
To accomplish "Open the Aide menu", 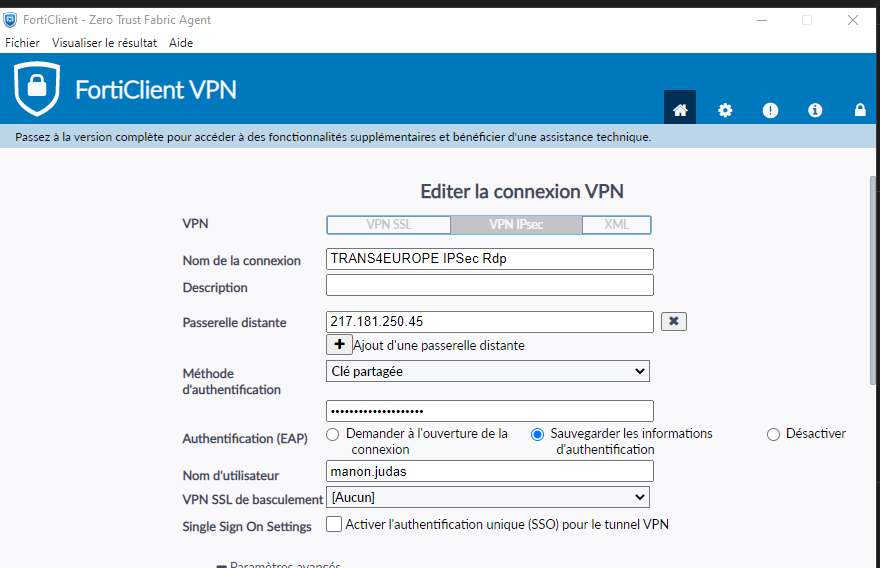I will coord(181,43).
